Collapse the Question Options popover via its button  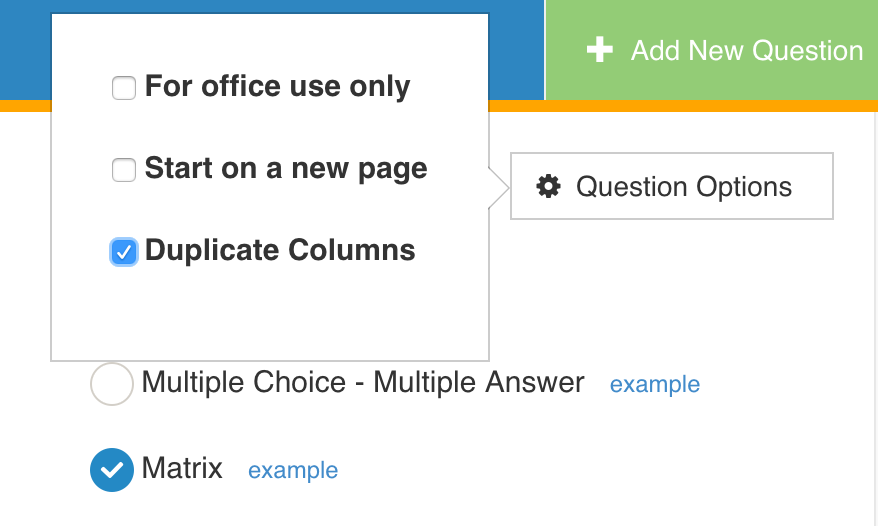(x=671, y=186)
